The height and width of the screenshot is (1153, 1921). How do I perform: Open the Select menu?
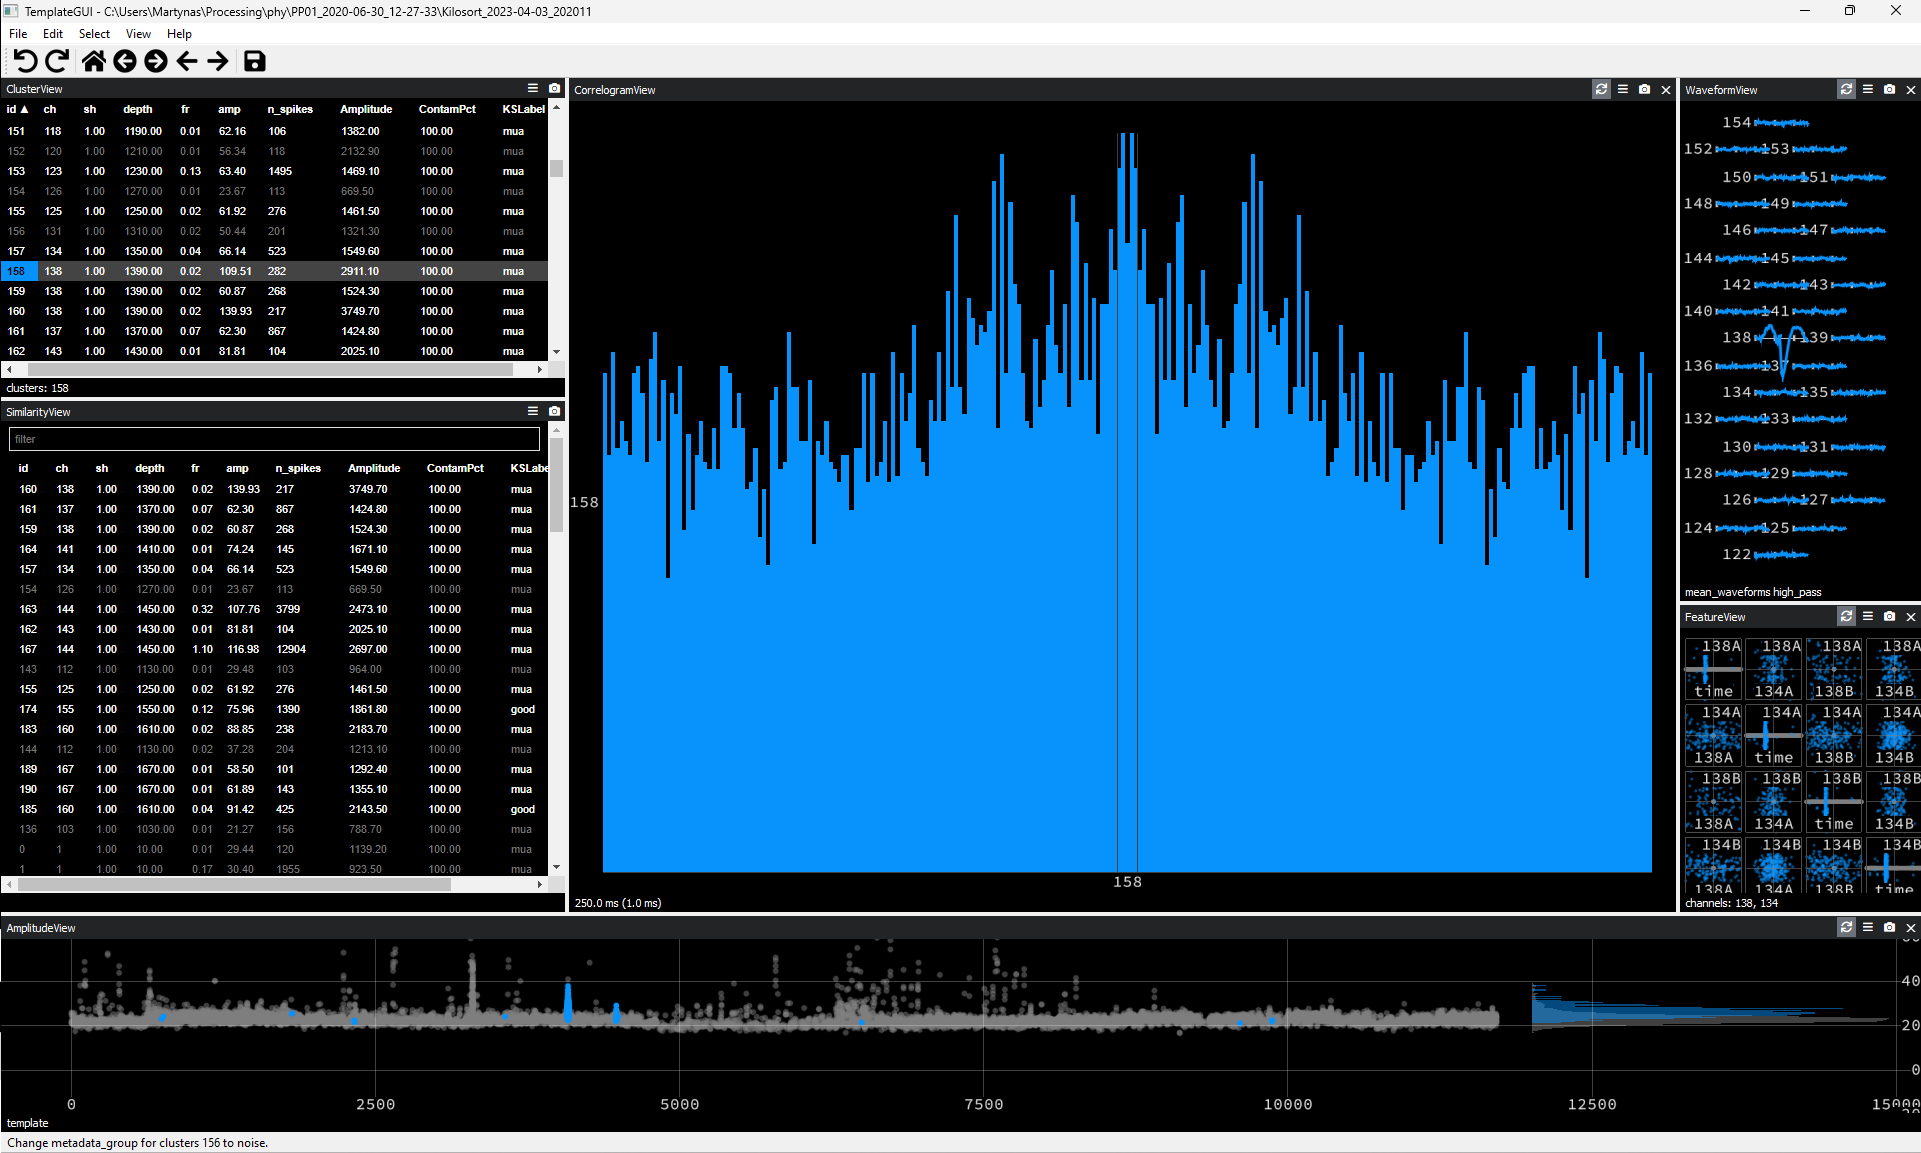(94, 33)
